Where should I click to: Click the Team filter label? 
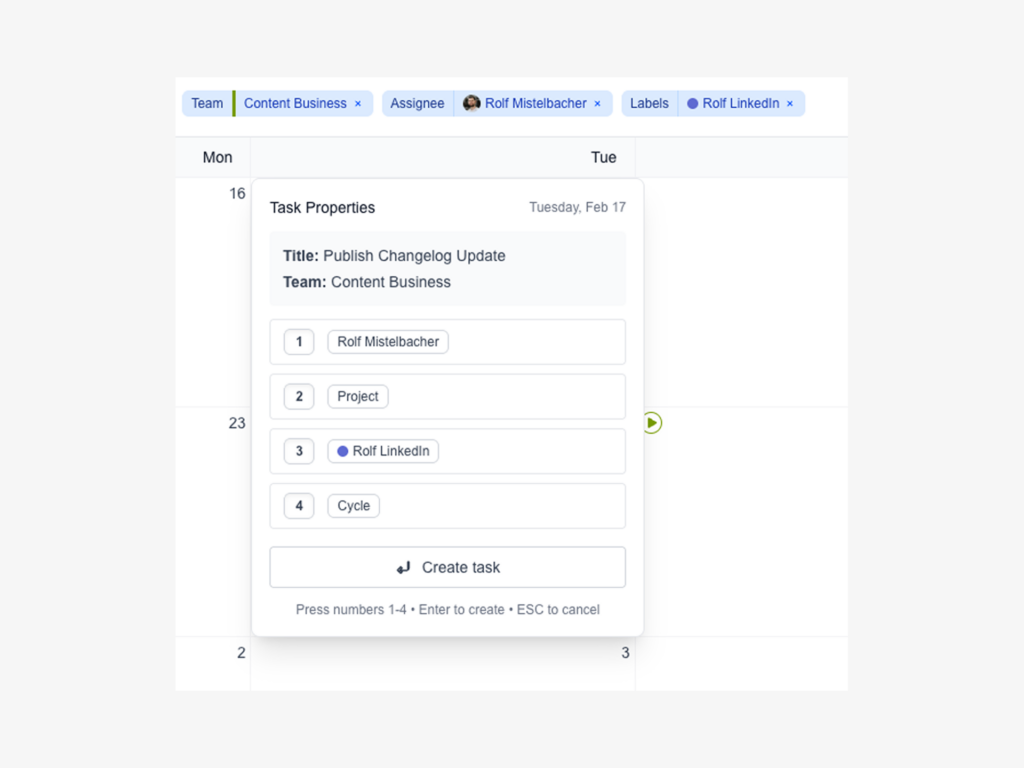(x=207, y=104)
